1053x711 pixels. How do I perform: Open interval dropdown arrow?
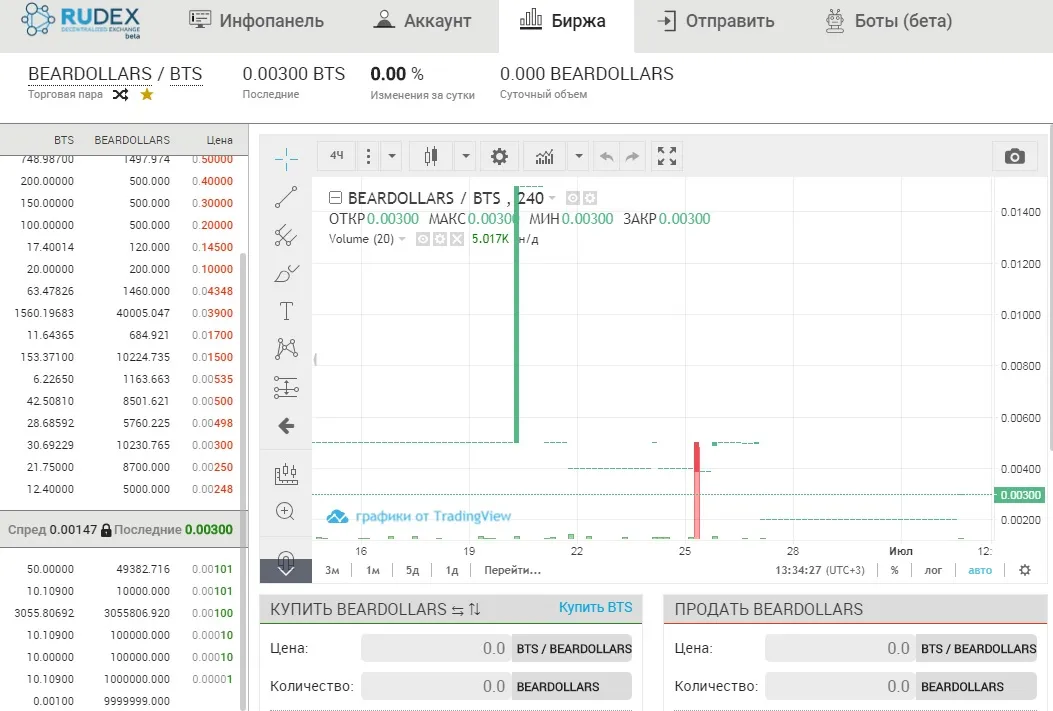[392, 156]
